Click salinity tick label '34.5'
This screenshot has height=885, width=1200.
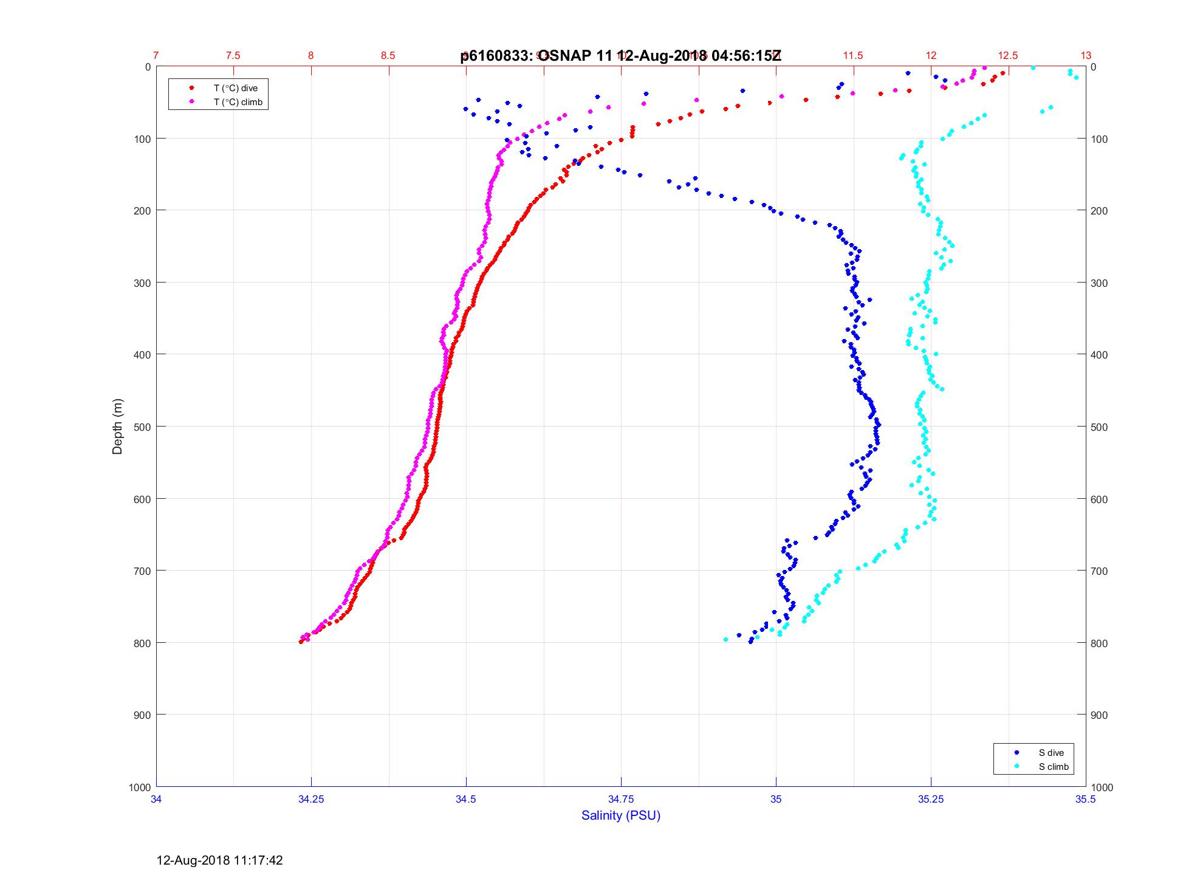pyautogui.click(x=466, y=799)
